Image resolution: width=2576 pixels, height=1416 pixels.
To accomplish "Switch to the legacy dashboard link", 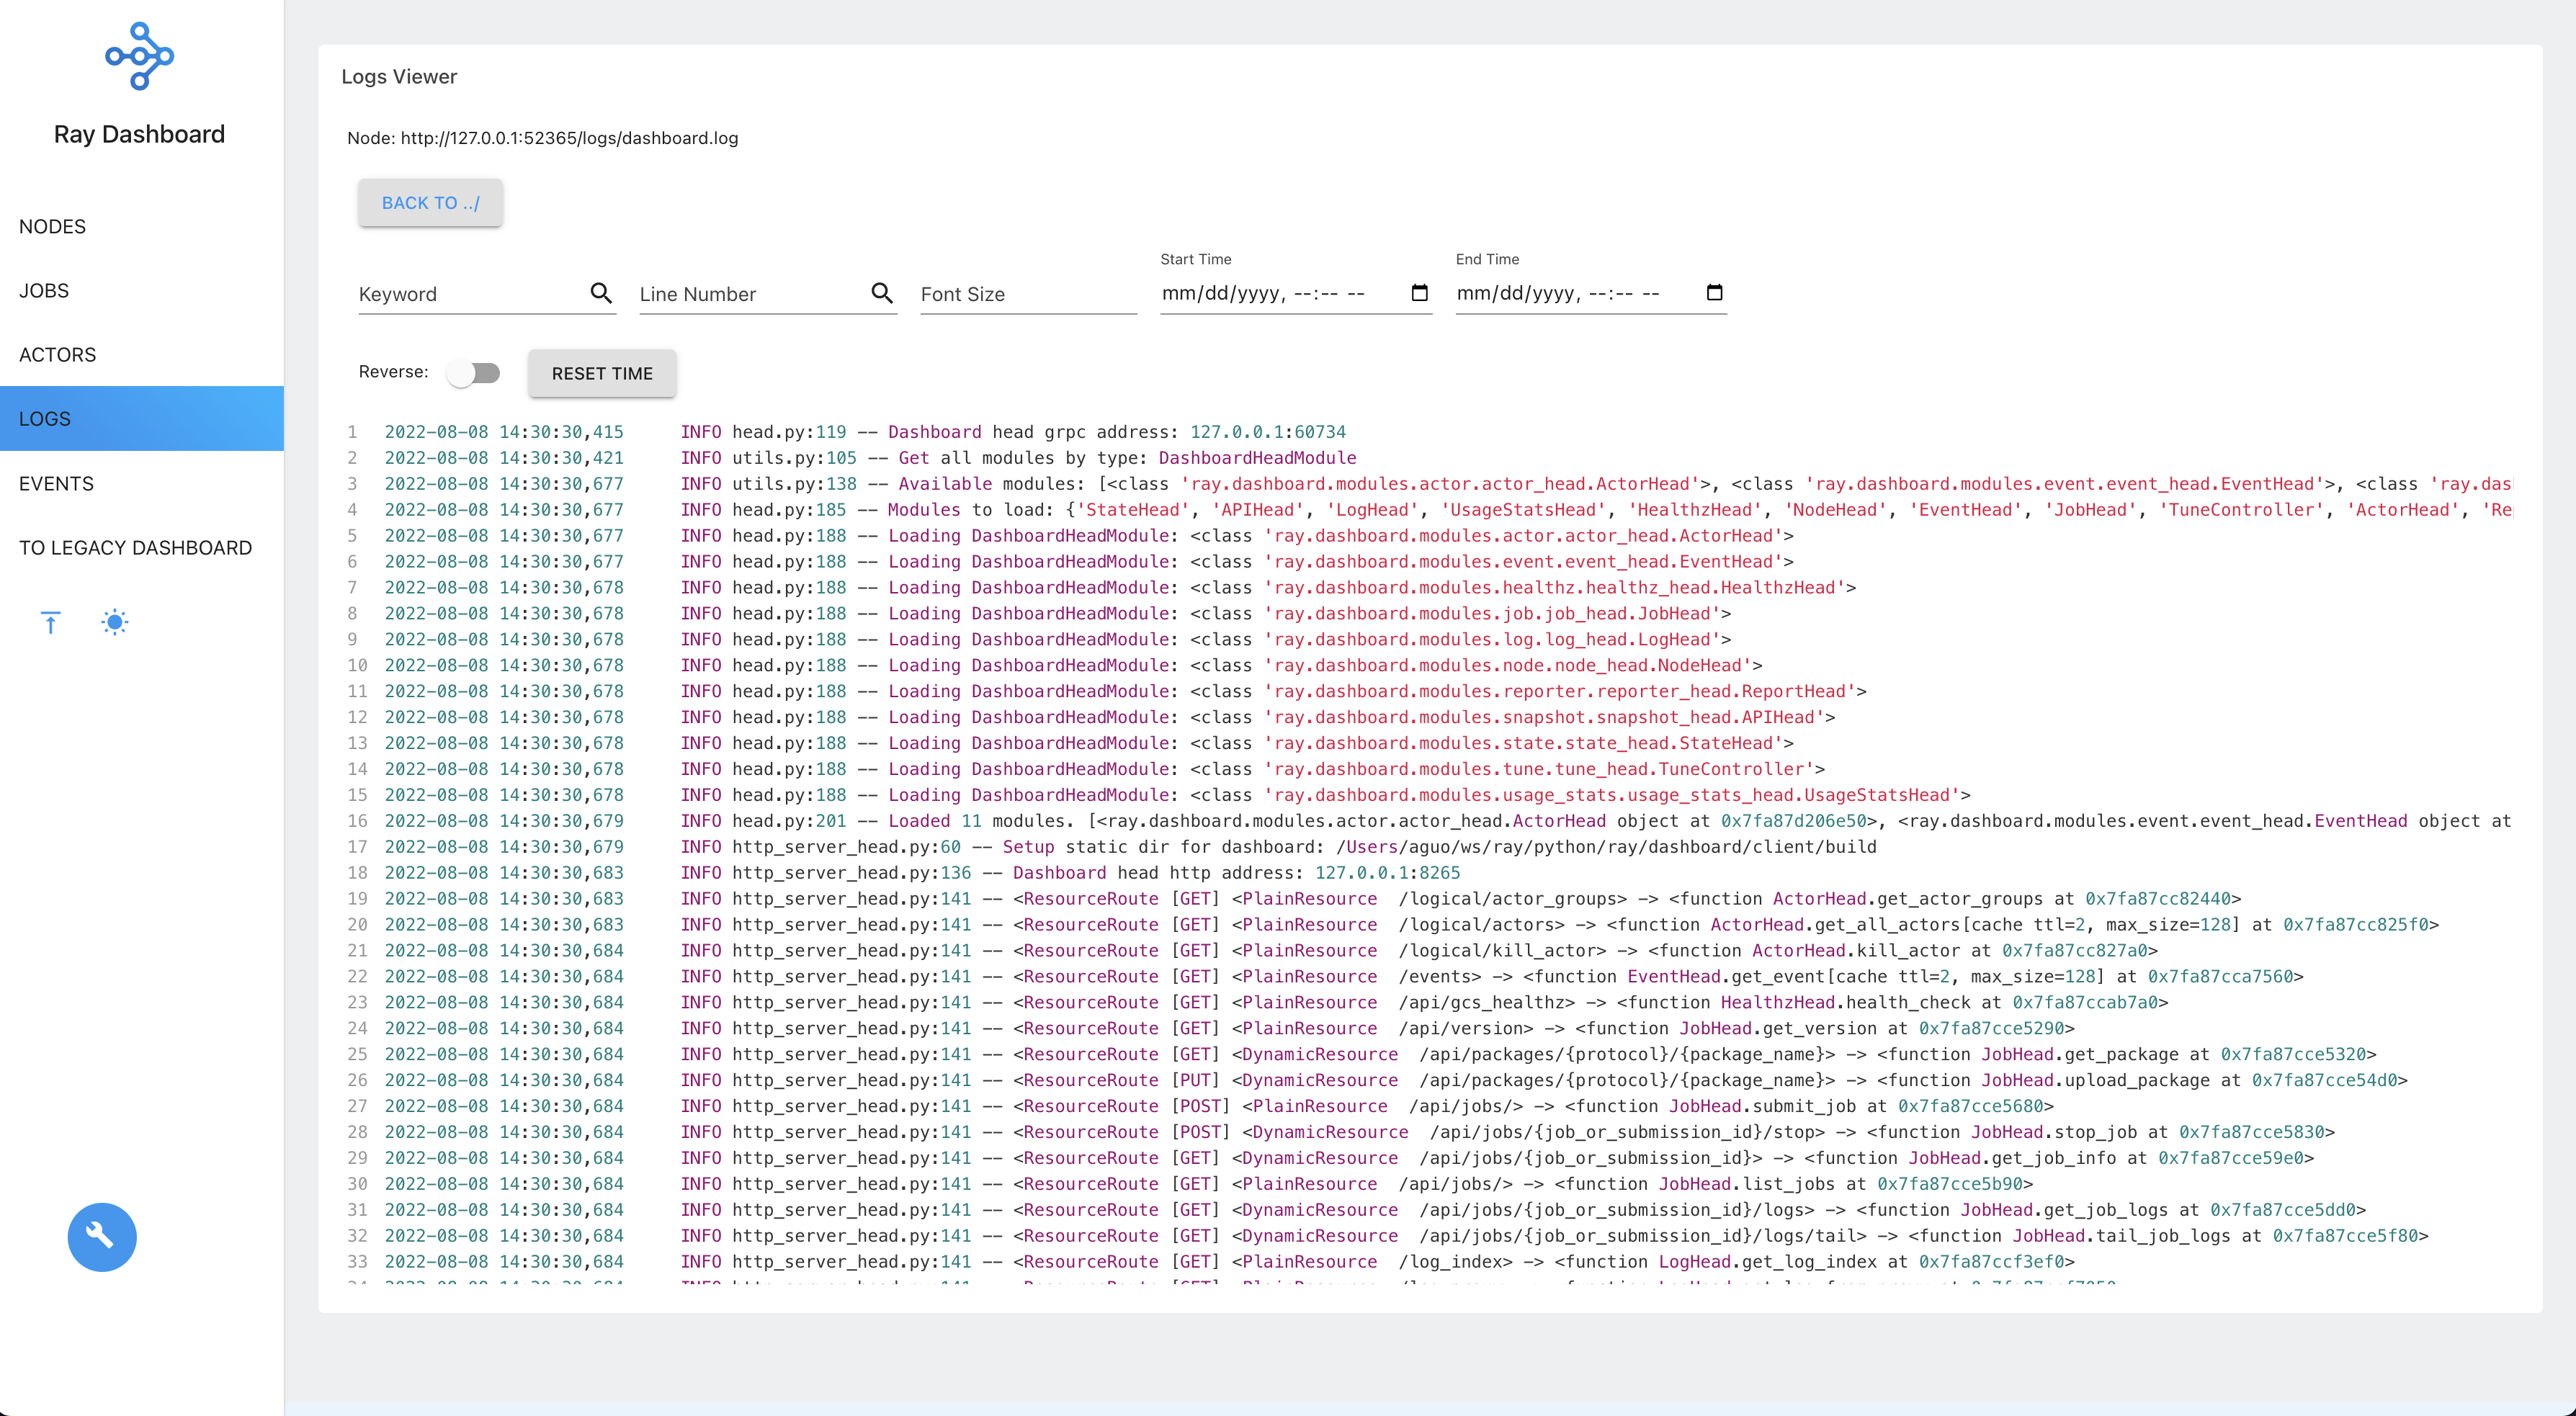I will click(135, 548).
